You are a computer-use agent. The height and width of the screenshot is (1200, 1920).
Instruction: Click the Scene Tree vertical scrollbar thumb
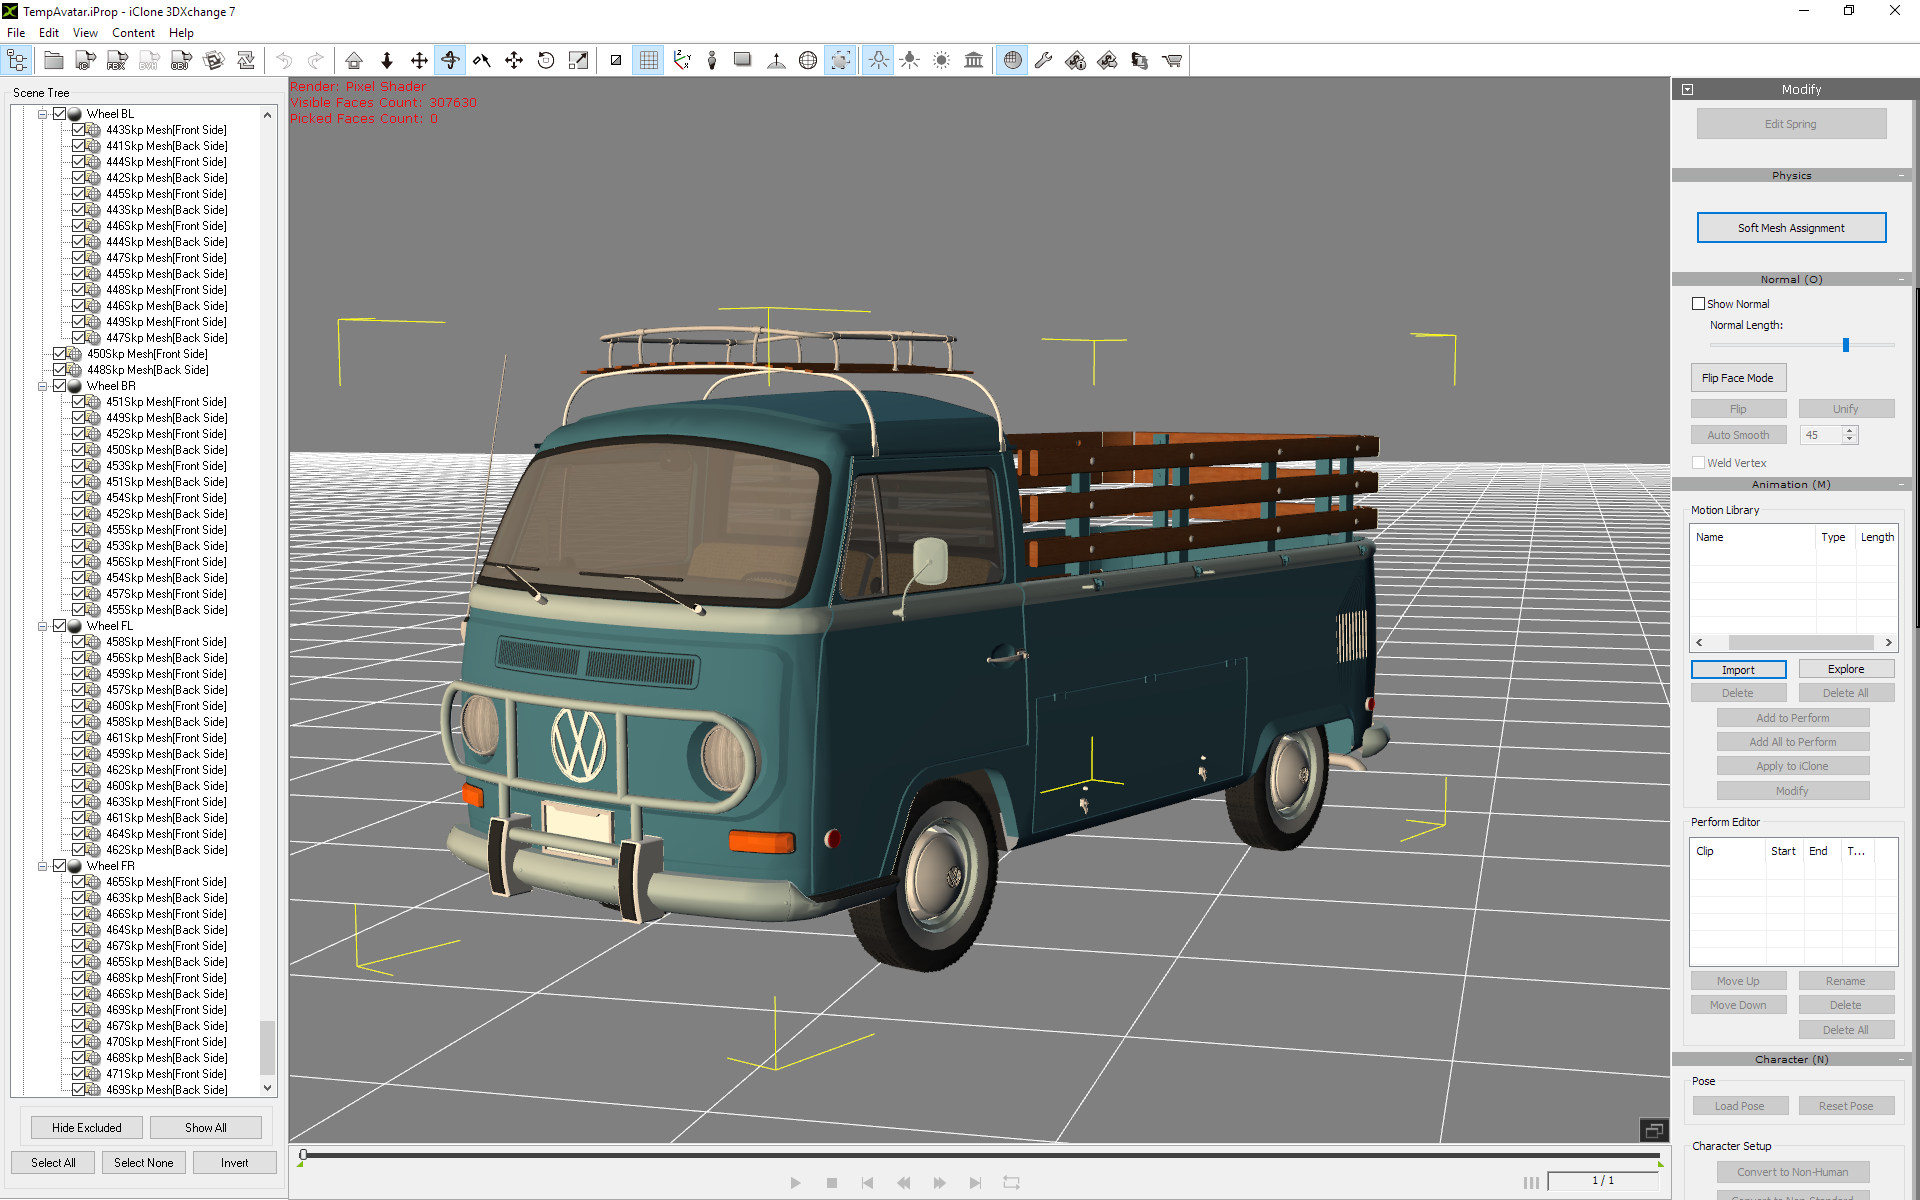coord(267,1047)
